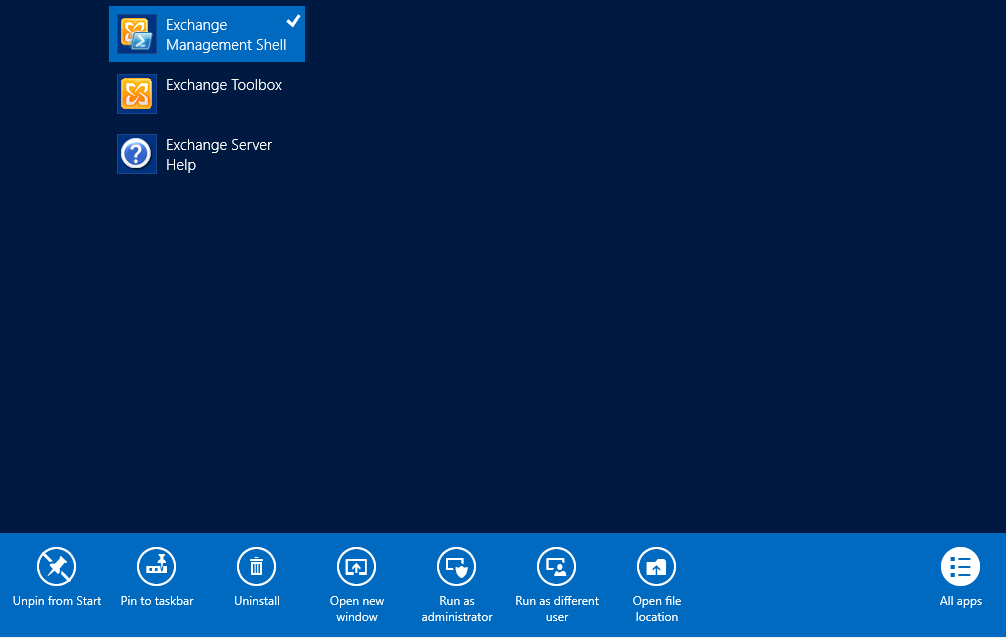Click the Exchange Server Help label text

219,155
